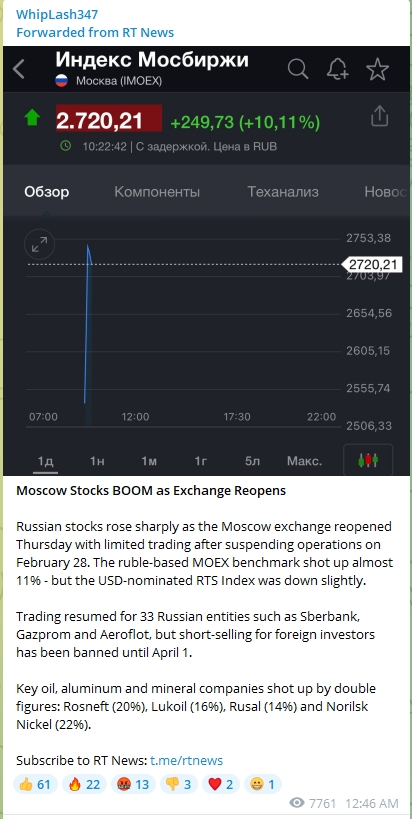Toggle the fire emoji reaction
Screen dimensions: 412x819
click(x=84, y=784)
